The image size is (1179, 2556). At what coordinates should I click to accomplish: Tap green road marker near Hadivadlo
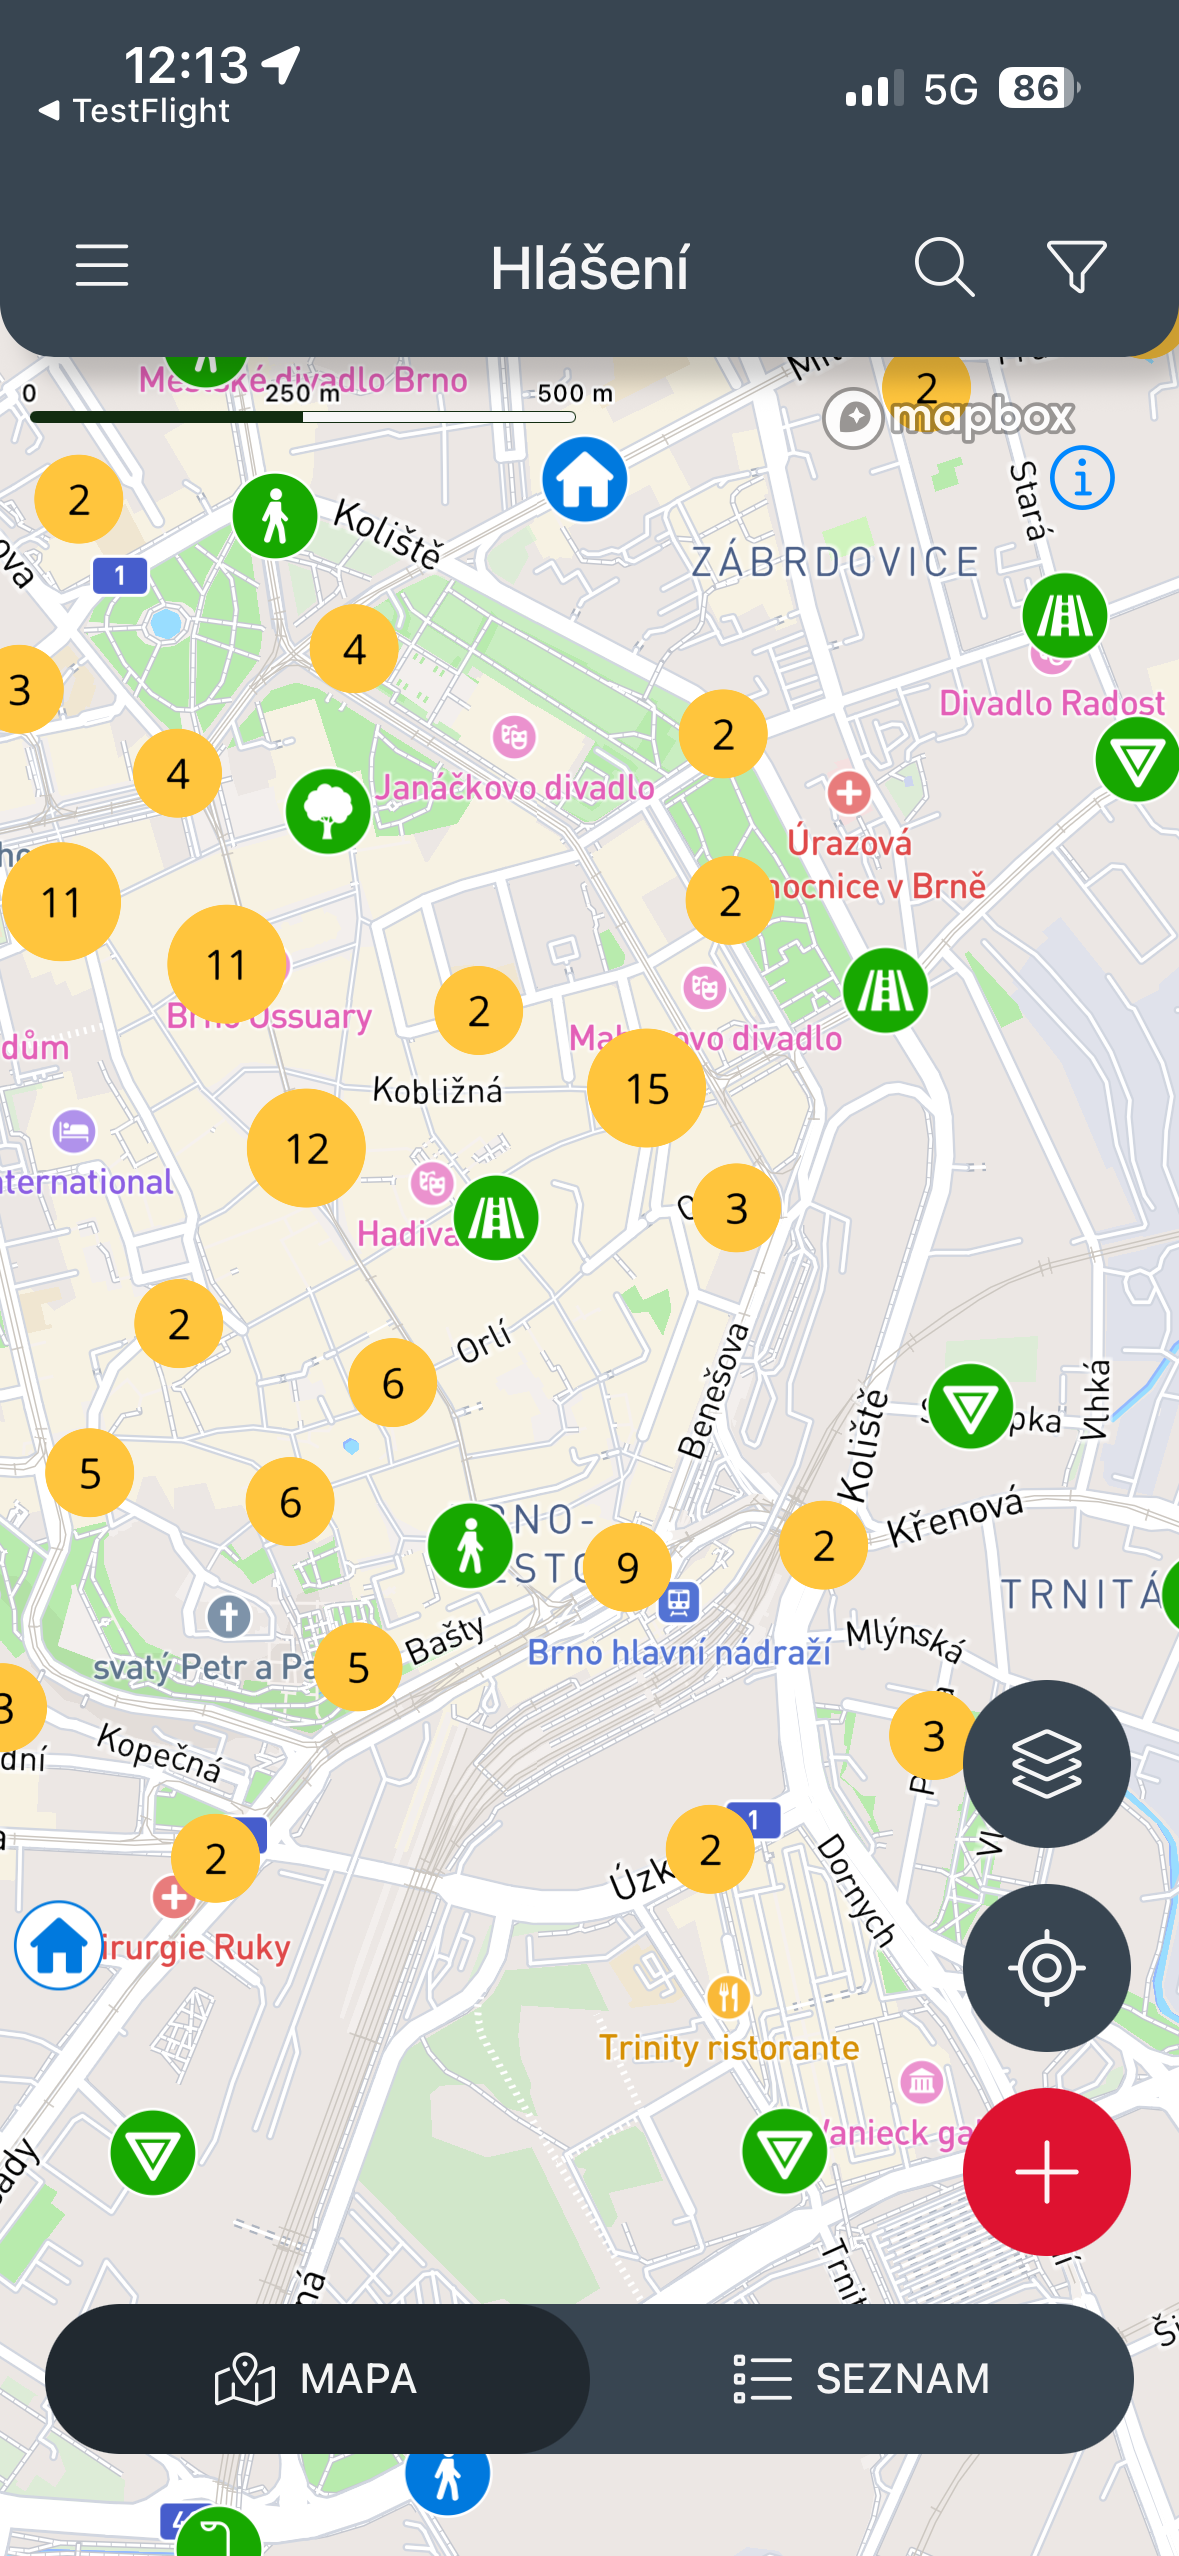tap(496, 1218)
